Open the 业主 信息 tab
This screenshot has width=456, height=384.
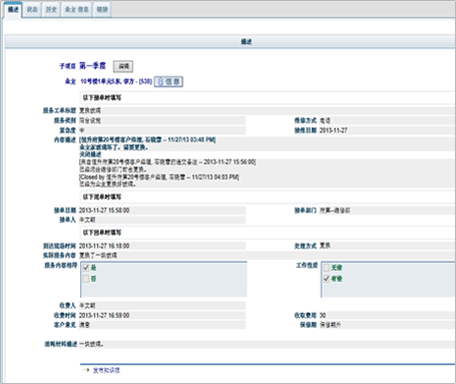tap(76, 10)
